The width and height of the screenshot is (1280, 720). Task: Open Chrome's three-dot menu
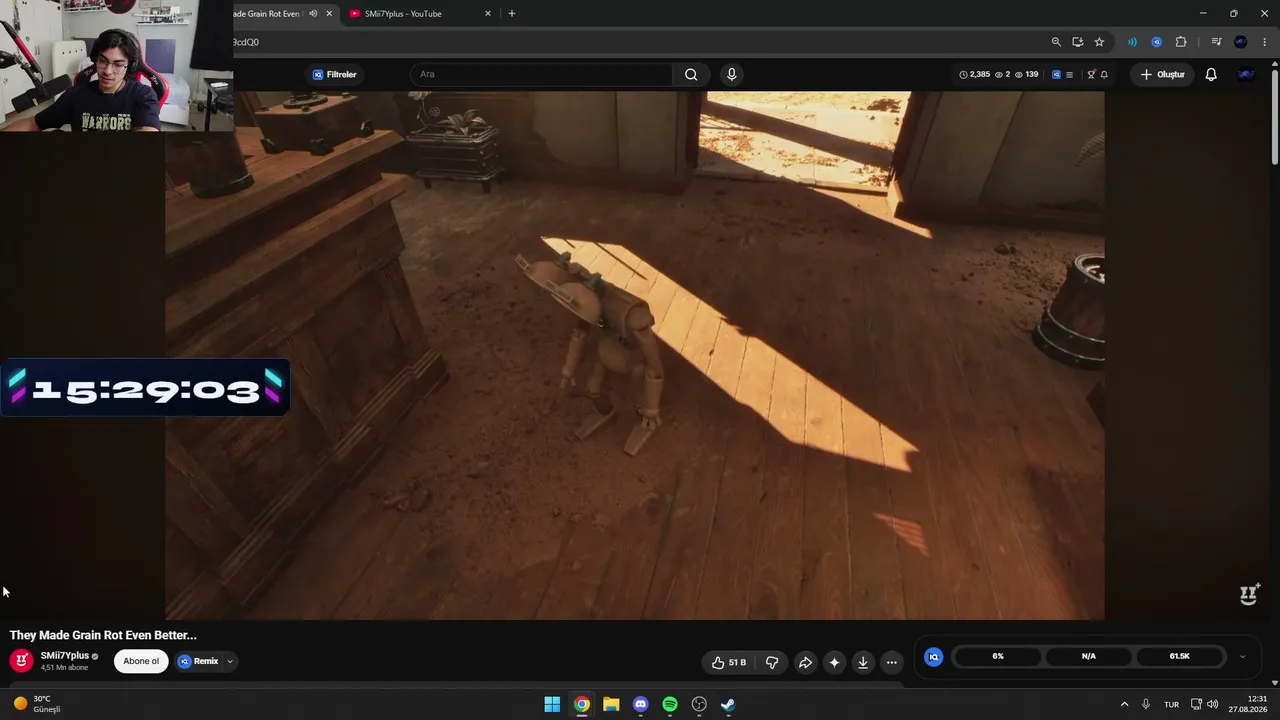click(1265, 42)
